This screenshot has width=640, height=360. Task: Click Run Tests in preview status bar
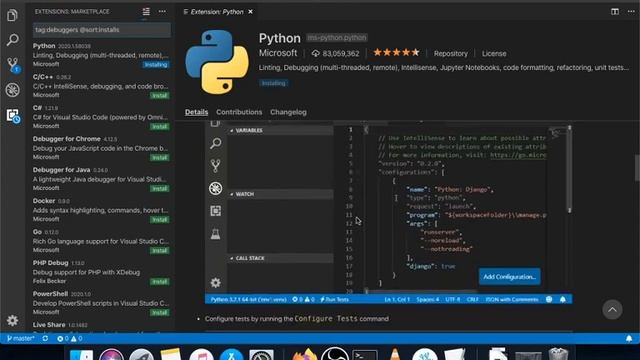click(x=334, y=300)
